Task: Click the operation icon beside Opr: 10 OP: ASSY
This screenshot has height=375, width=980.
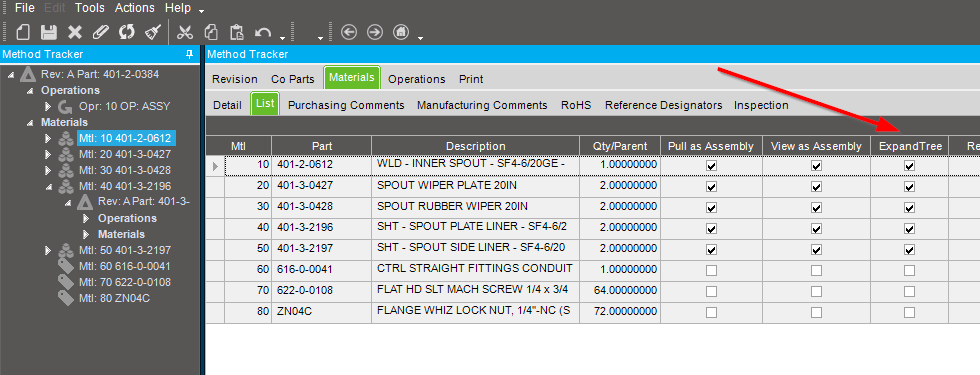Action: click(x=66, y=106)
